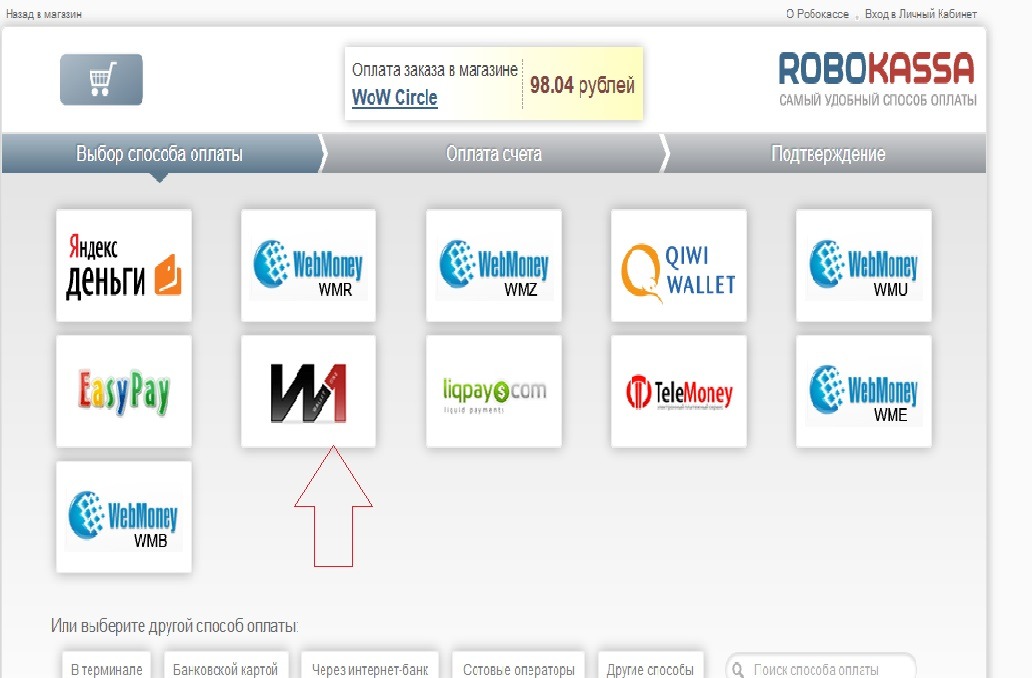Viewport: 1032px width, 678px height.
Task: Select the W1 wallet payment tile
Action: (309, 392)
